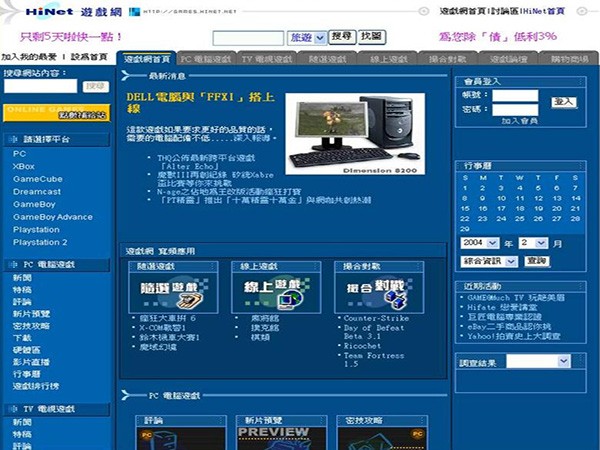Focus the 搜尋網站內容 input field
Image resolution: width=600 pixels, height=450 pixels.
click(41, 86)
